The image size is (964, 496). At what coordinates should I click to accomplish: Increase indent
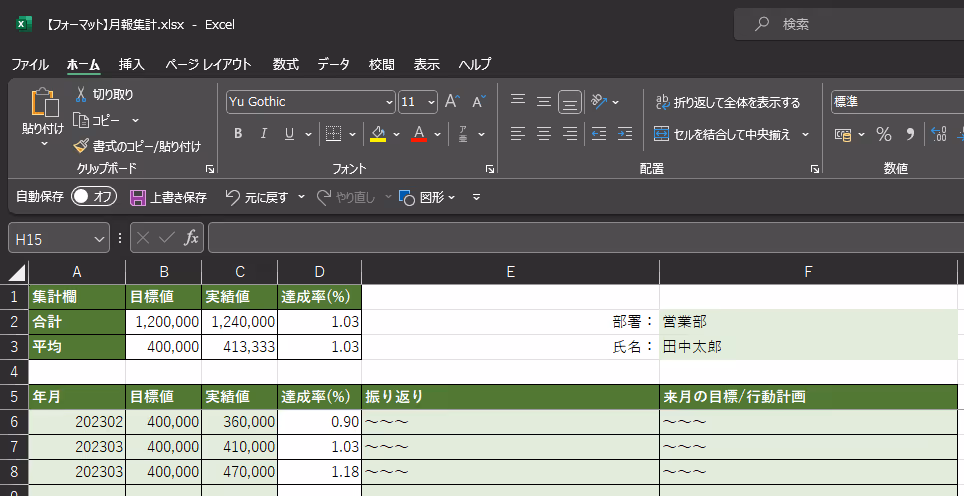pos(625,134)
